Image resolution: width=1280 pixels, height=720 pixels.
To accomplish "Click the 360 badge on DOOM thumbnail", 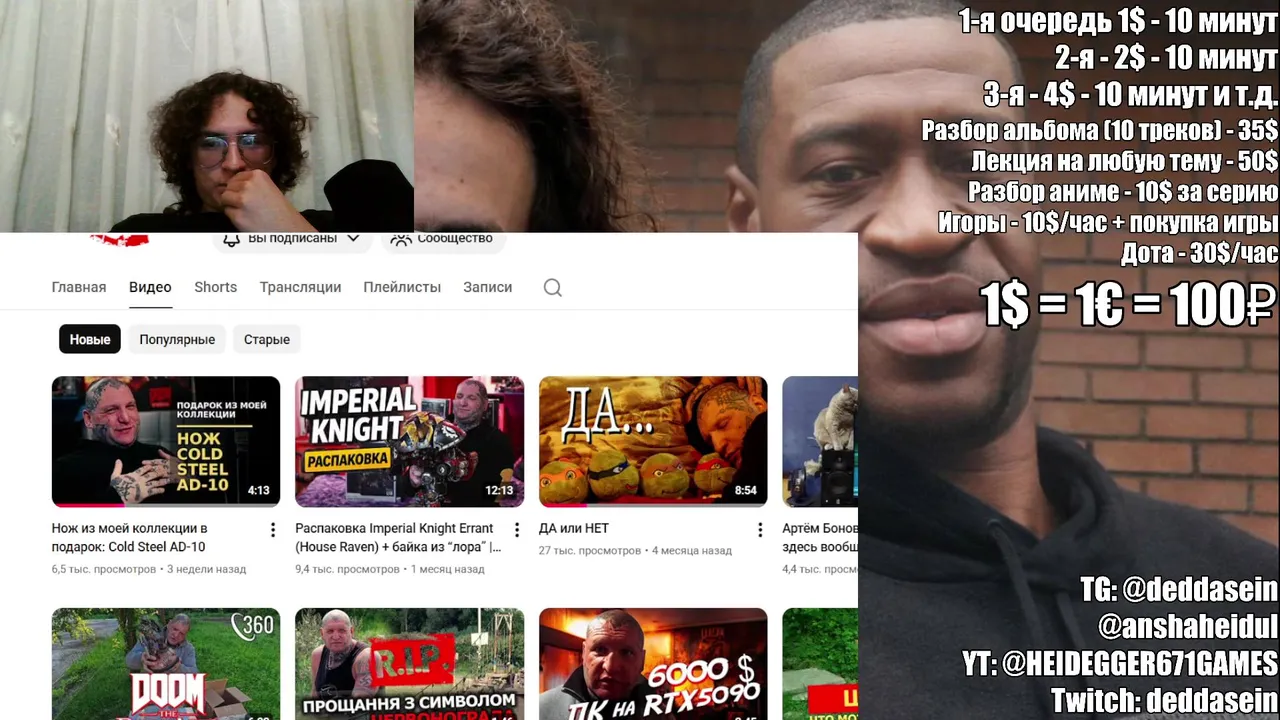I will [x=252, y=625].
